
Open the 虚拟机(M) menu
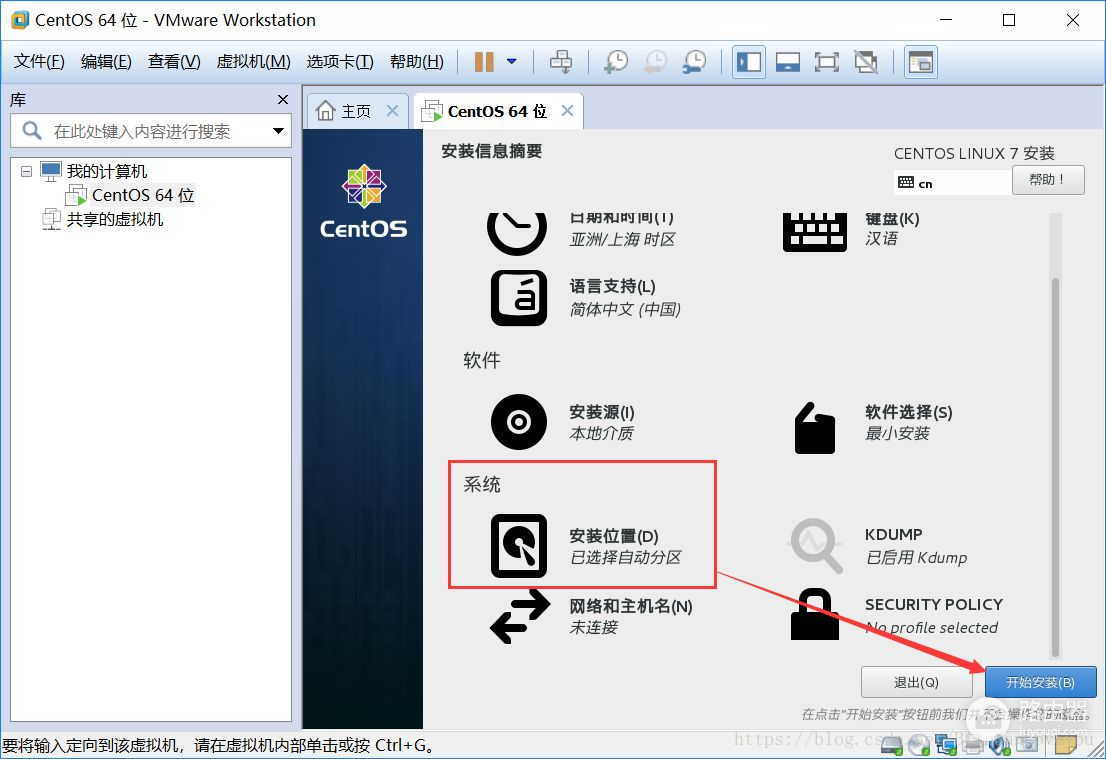(253, 62)
